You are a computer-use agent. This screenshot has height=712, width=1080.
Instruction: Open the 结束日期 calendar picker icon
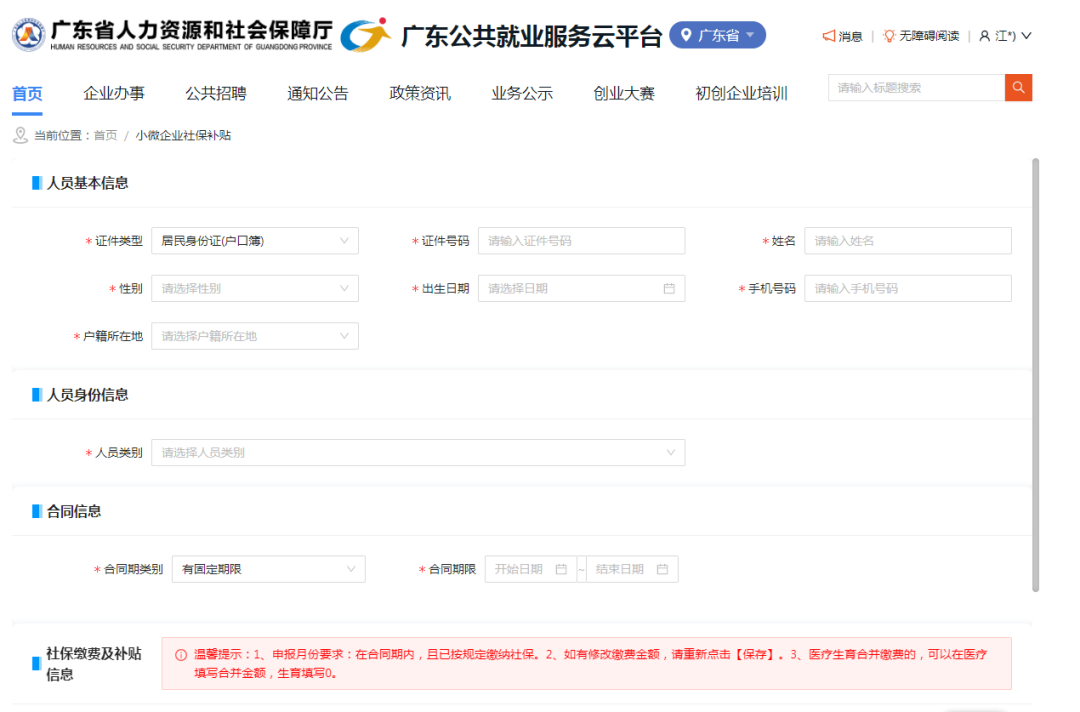(662, 568)
